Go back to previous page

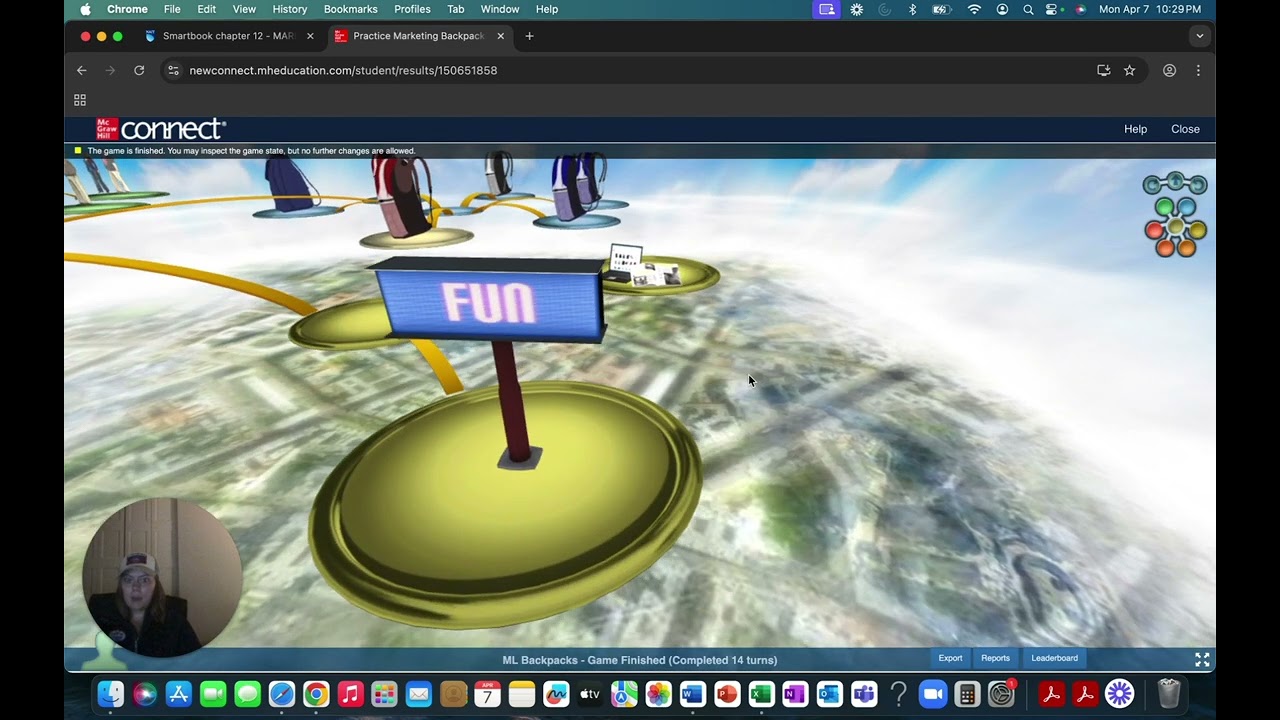[x=82, y=70]
